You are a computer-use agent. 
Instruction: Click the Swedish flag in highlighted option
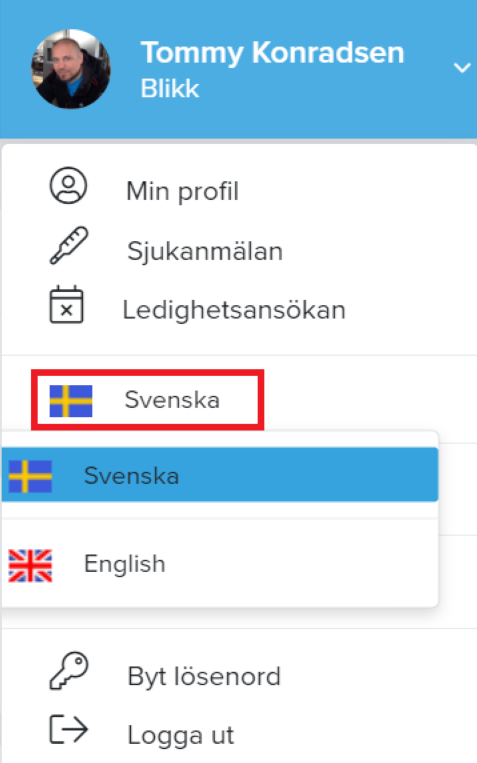(30, 476)
